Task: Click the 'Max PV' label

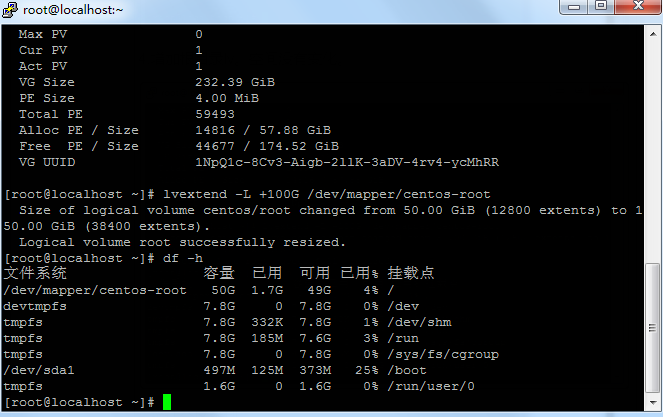Action: click(x=43, y=34)
